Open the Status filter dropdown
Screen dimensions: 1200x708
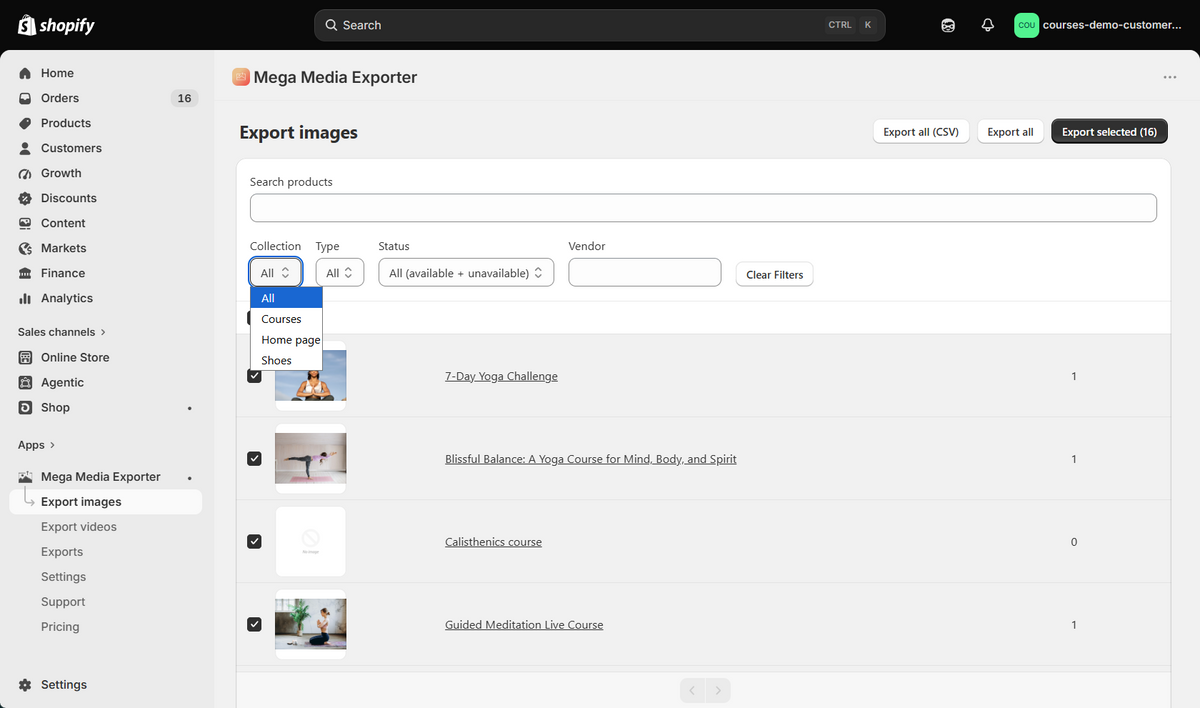coord(466,272)
